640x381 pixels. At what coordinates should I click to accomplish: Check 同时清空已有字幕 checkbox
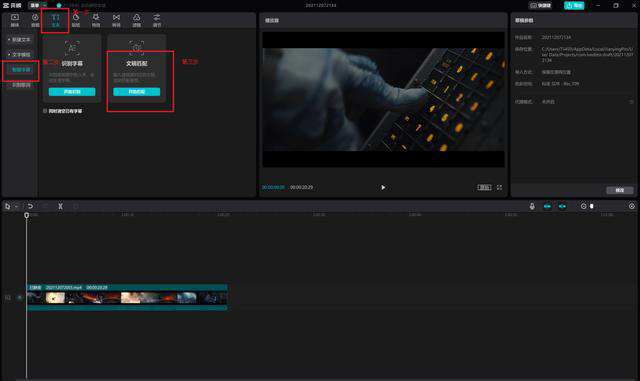[45, 111]
